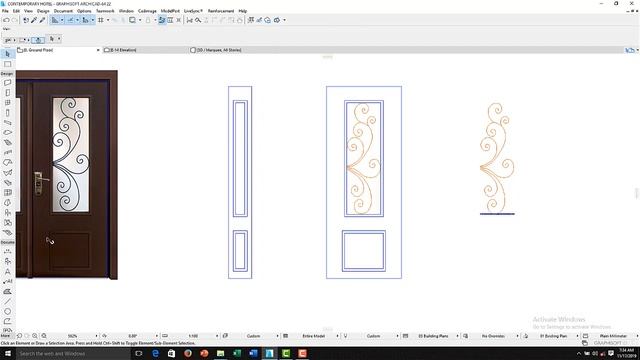
Task: Open the Teamwork menu
Action: pyautogui.click(x=105, y=11)
